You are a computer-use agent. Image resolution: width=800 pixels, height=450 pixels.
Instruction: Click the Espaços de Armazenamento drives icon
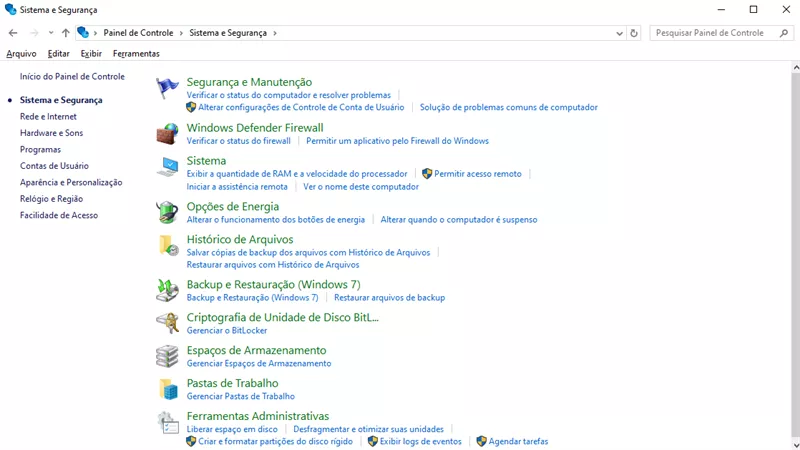pyautogui.click(x=167, y=356)
